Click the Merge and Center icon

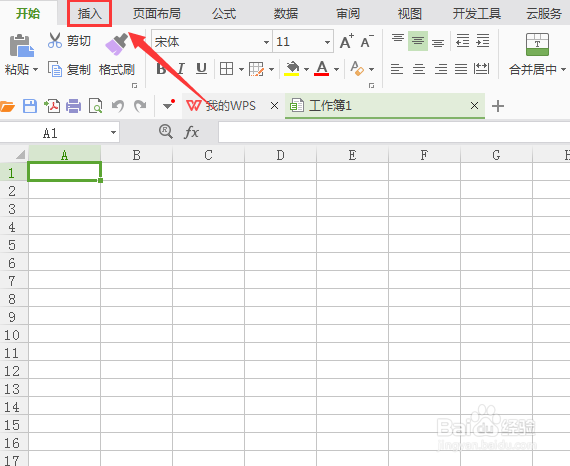(x=537, y=44)
